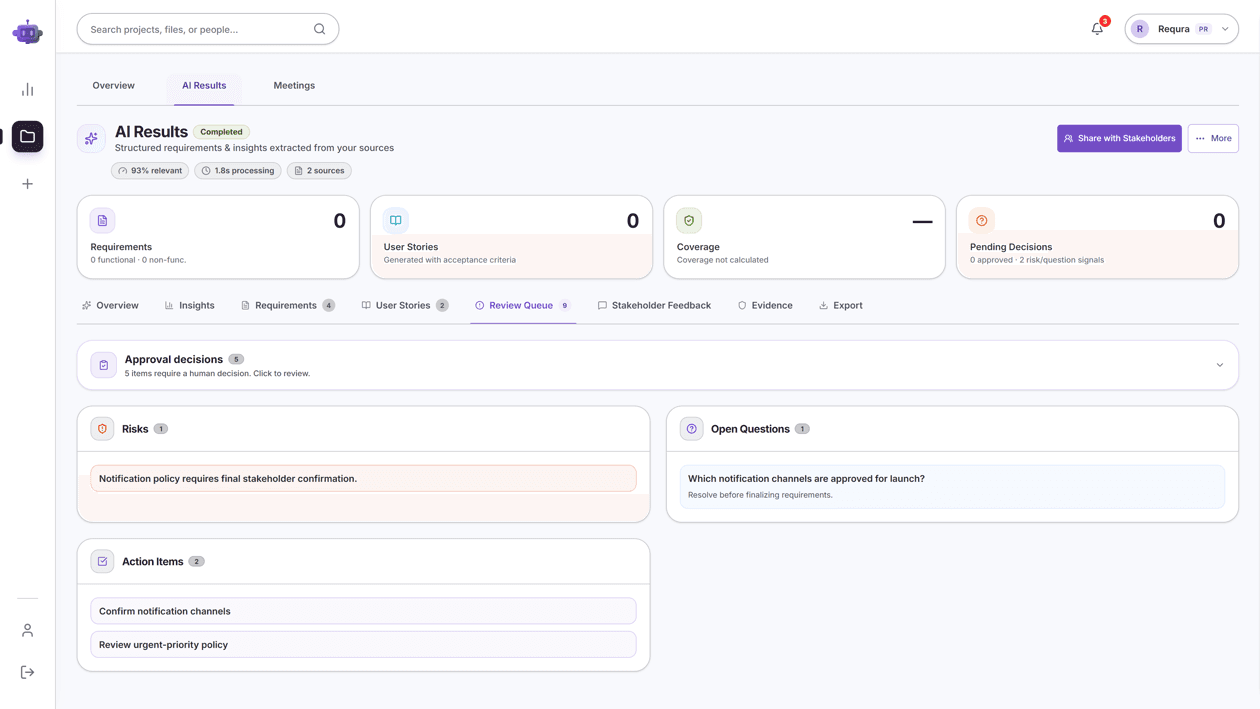Select the Stakeholder Feedback tab
The image size is (1260, 709).
pos(654,305)
